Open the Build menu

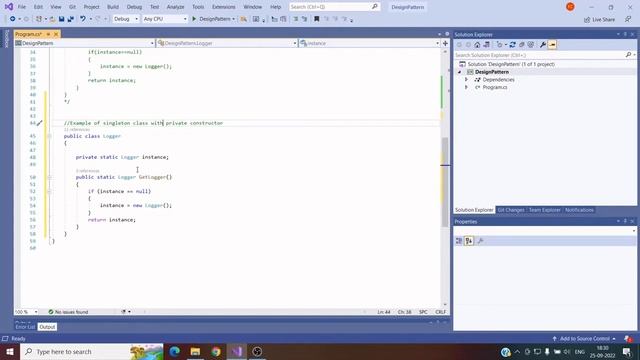[113, 7]
